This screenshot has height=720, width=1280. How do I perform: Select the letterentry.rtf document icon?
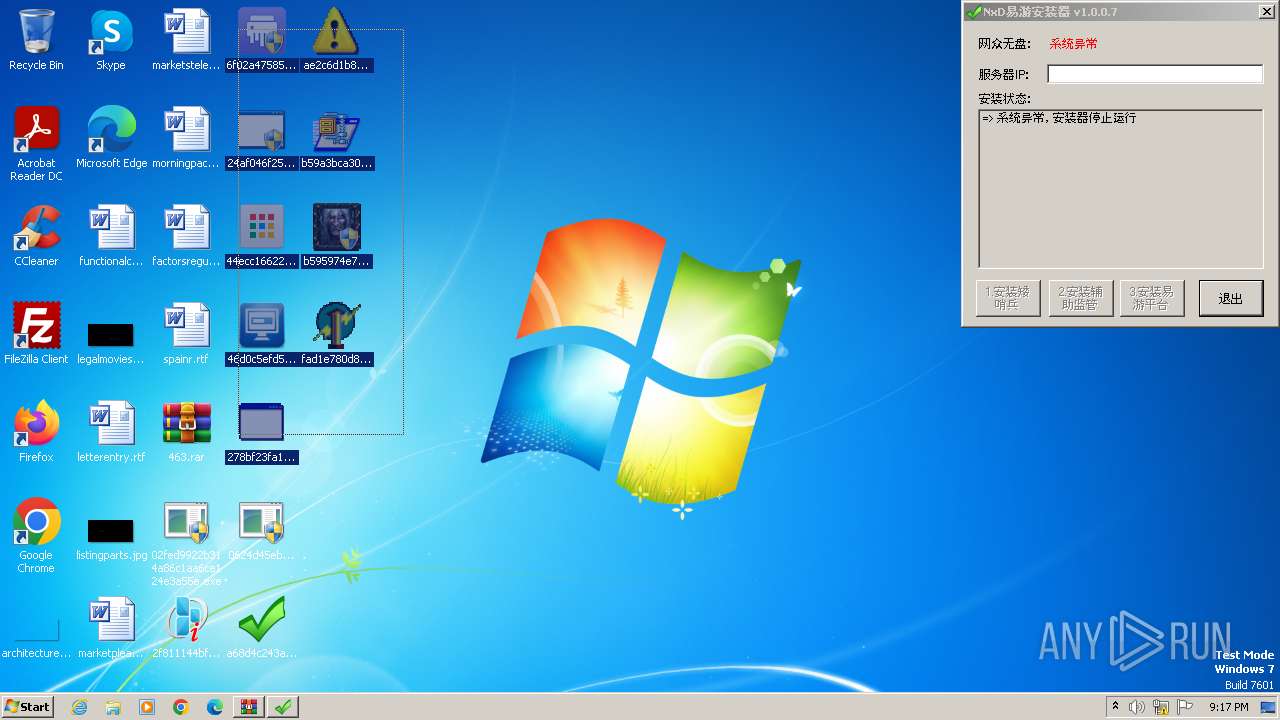pos(111,432)
